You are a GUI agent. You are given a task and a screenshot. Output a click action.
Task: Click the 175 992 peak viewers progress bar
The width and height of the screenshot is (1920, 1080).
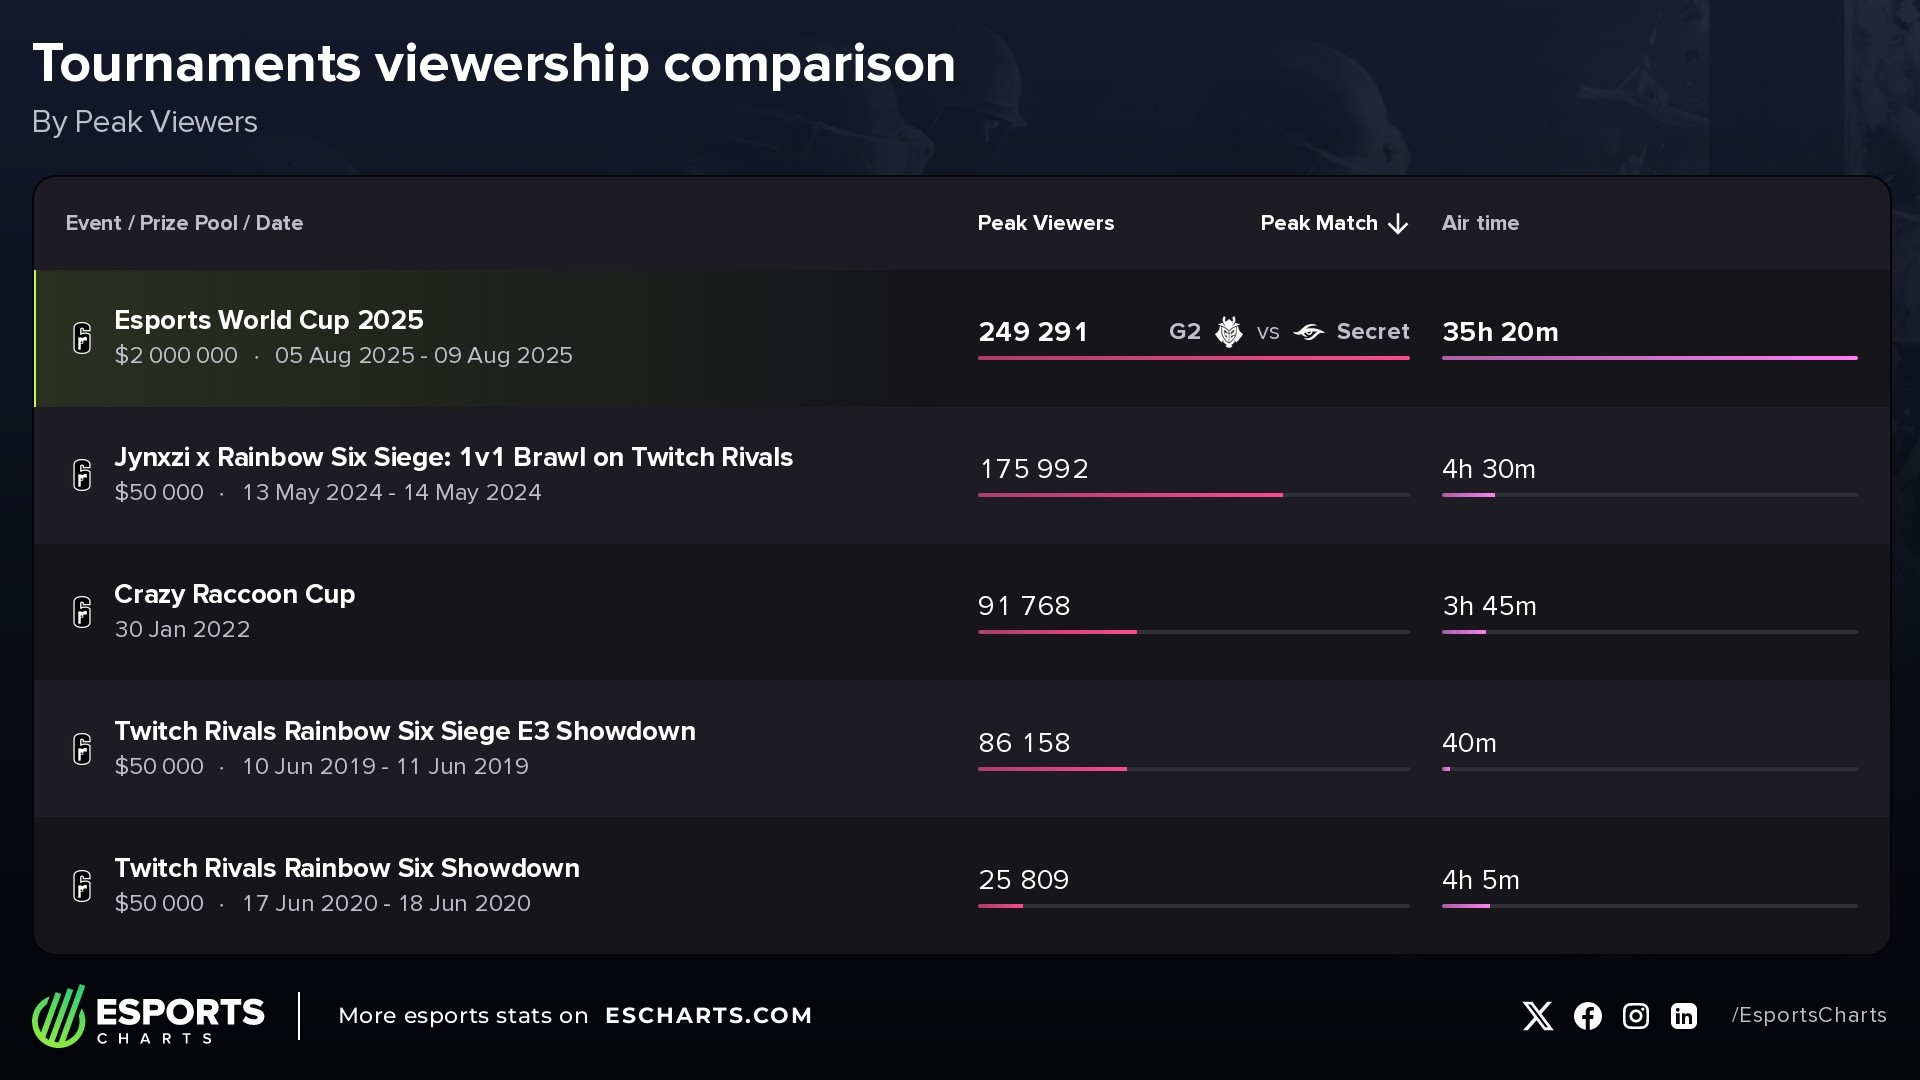pyautogui.click(x=1193, y=495)
